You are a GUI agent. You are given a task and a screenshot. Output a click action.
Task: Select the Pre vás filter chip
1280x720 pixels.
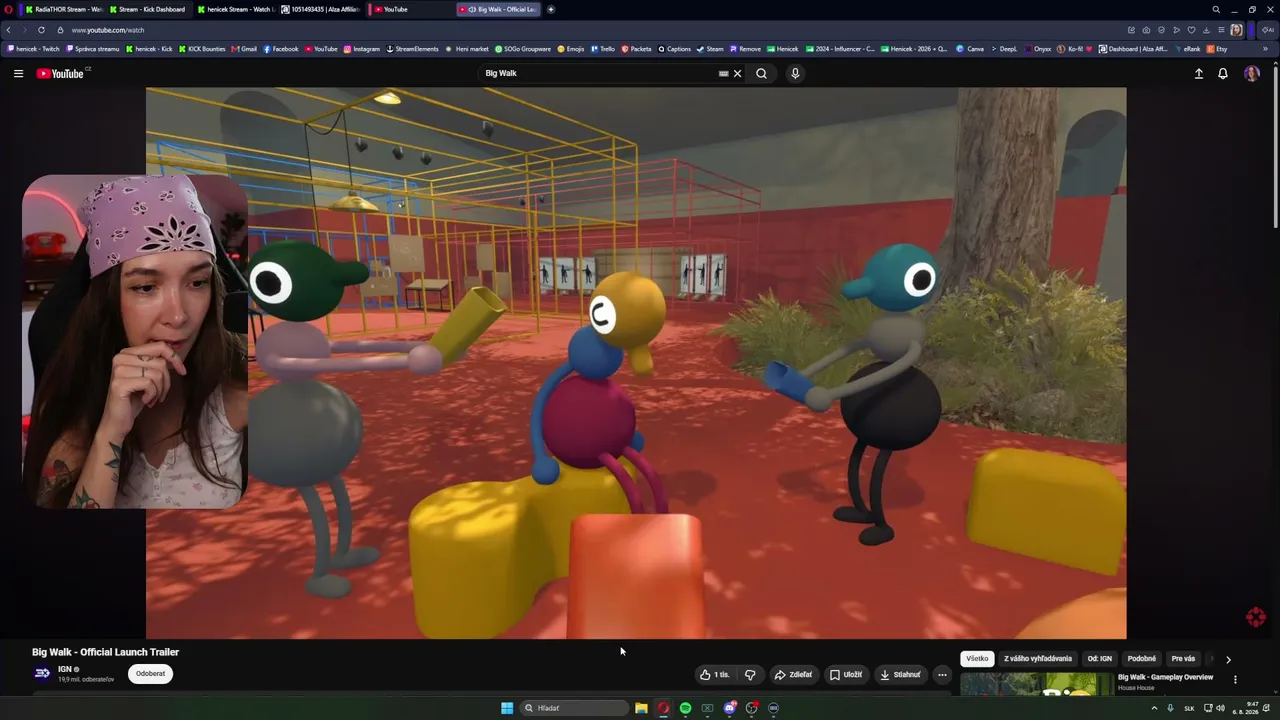click(1183, 659)
